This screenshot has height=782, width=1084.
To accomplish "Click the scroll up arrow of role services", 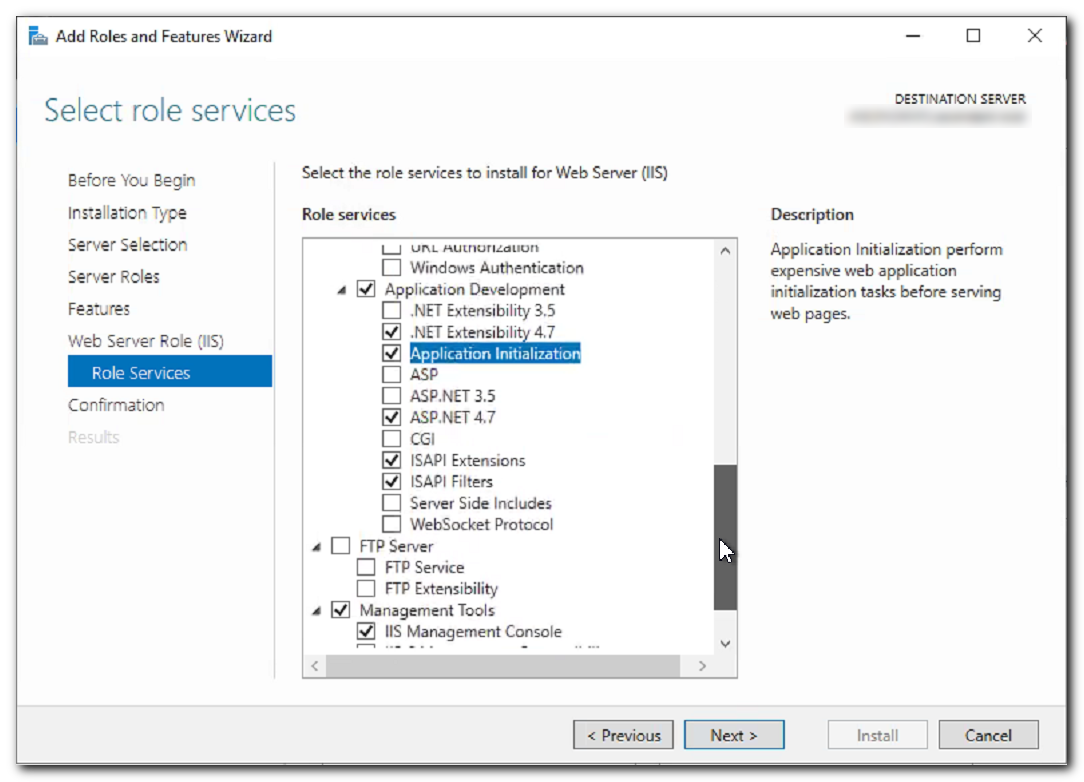I will click(x=725, y=251).
